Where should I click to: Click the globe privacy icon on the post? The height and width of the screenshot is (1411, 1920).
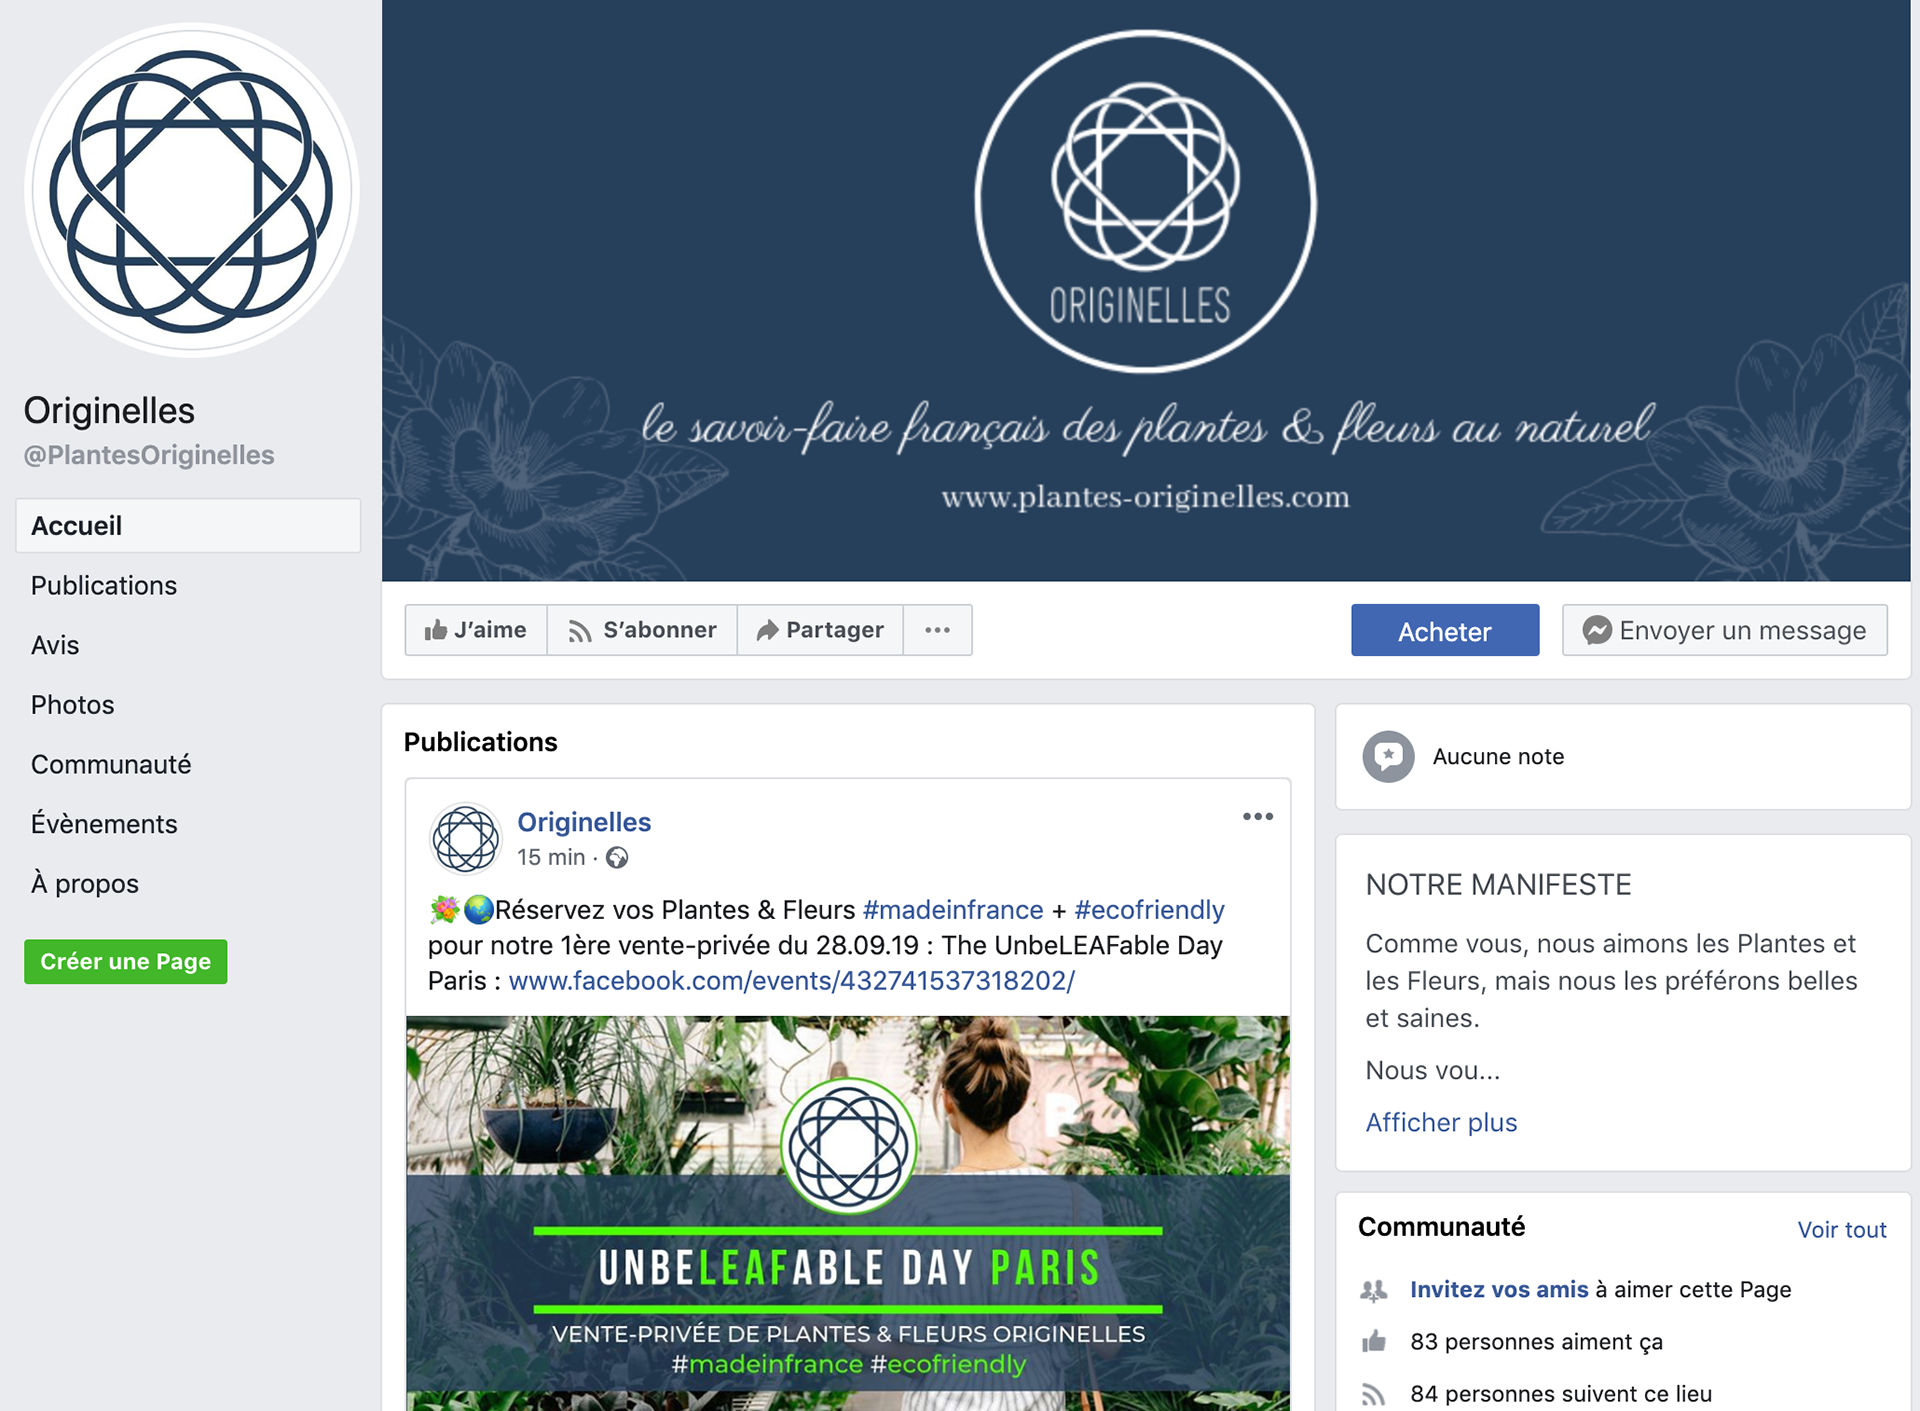click(x=617, y=858)
